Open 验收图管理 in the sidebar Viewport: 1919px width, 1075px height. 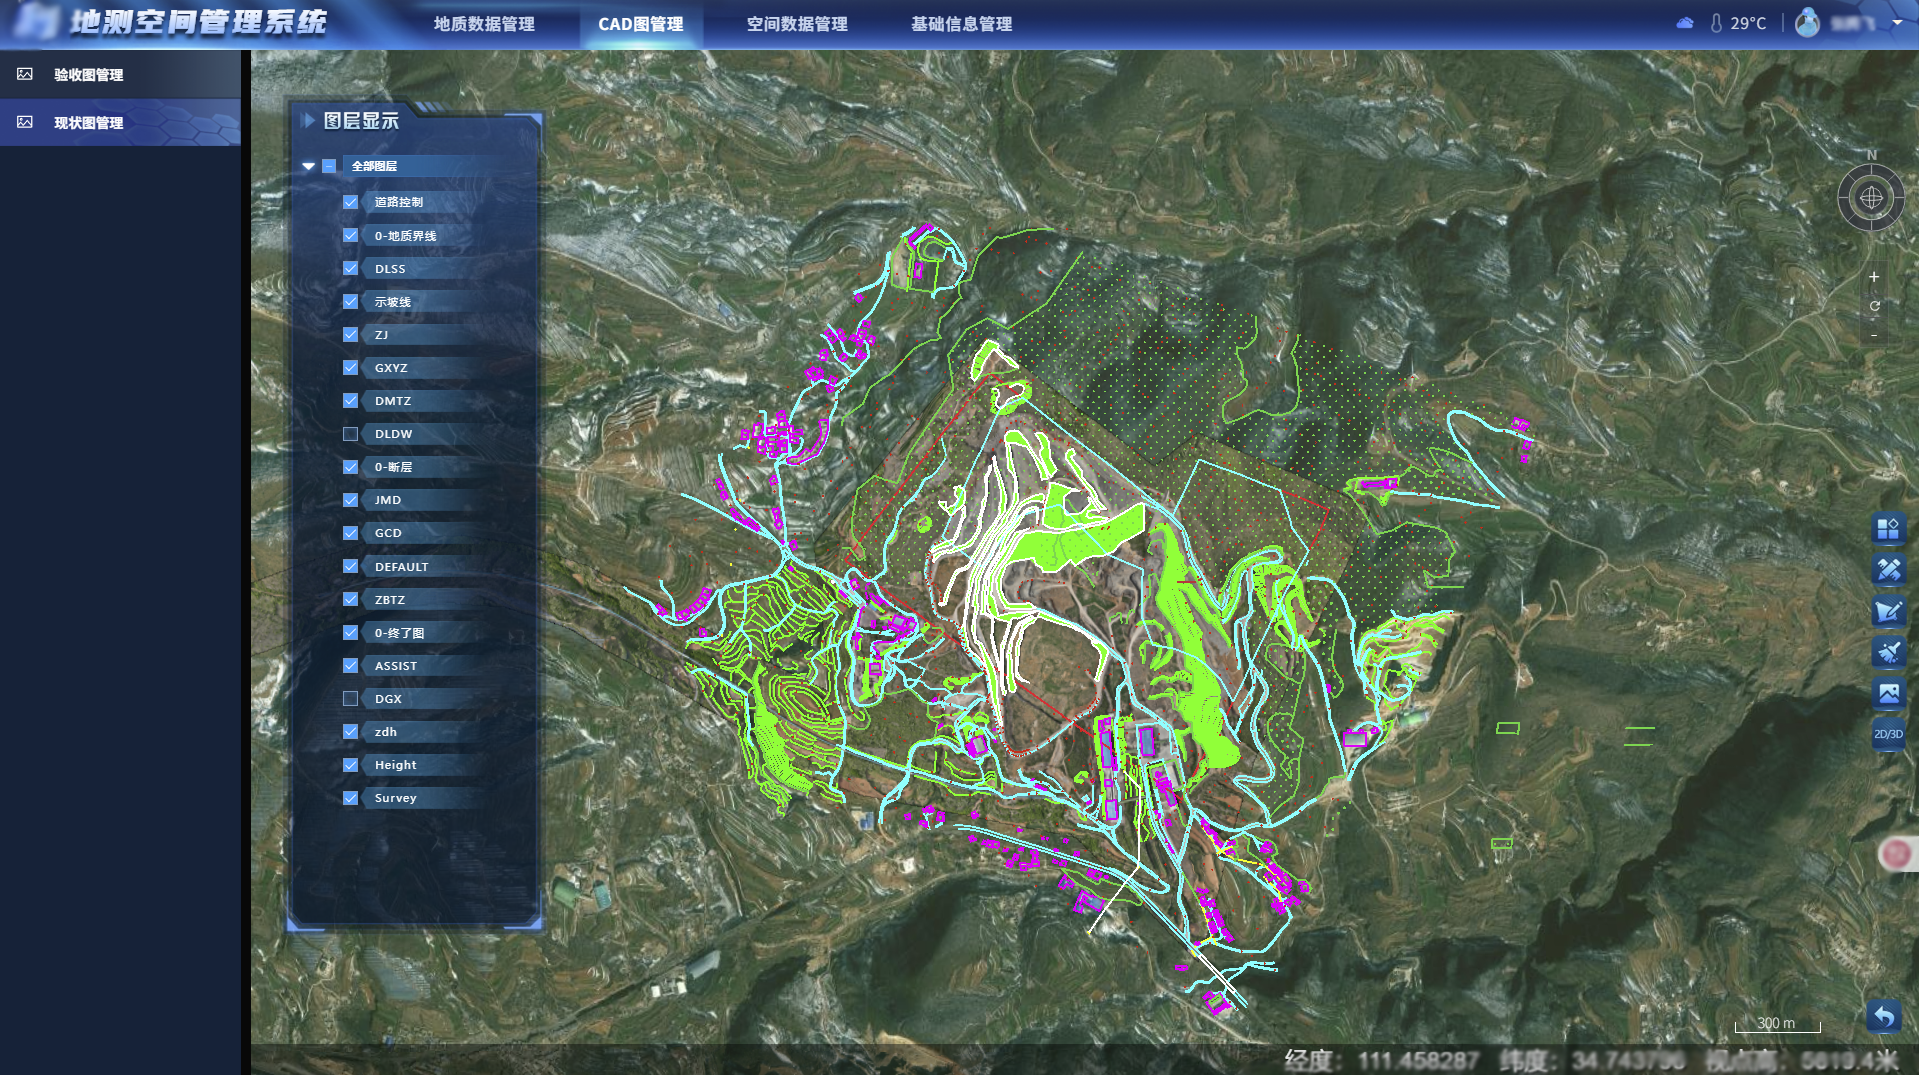pyautogui.click(x=89, y=75)
